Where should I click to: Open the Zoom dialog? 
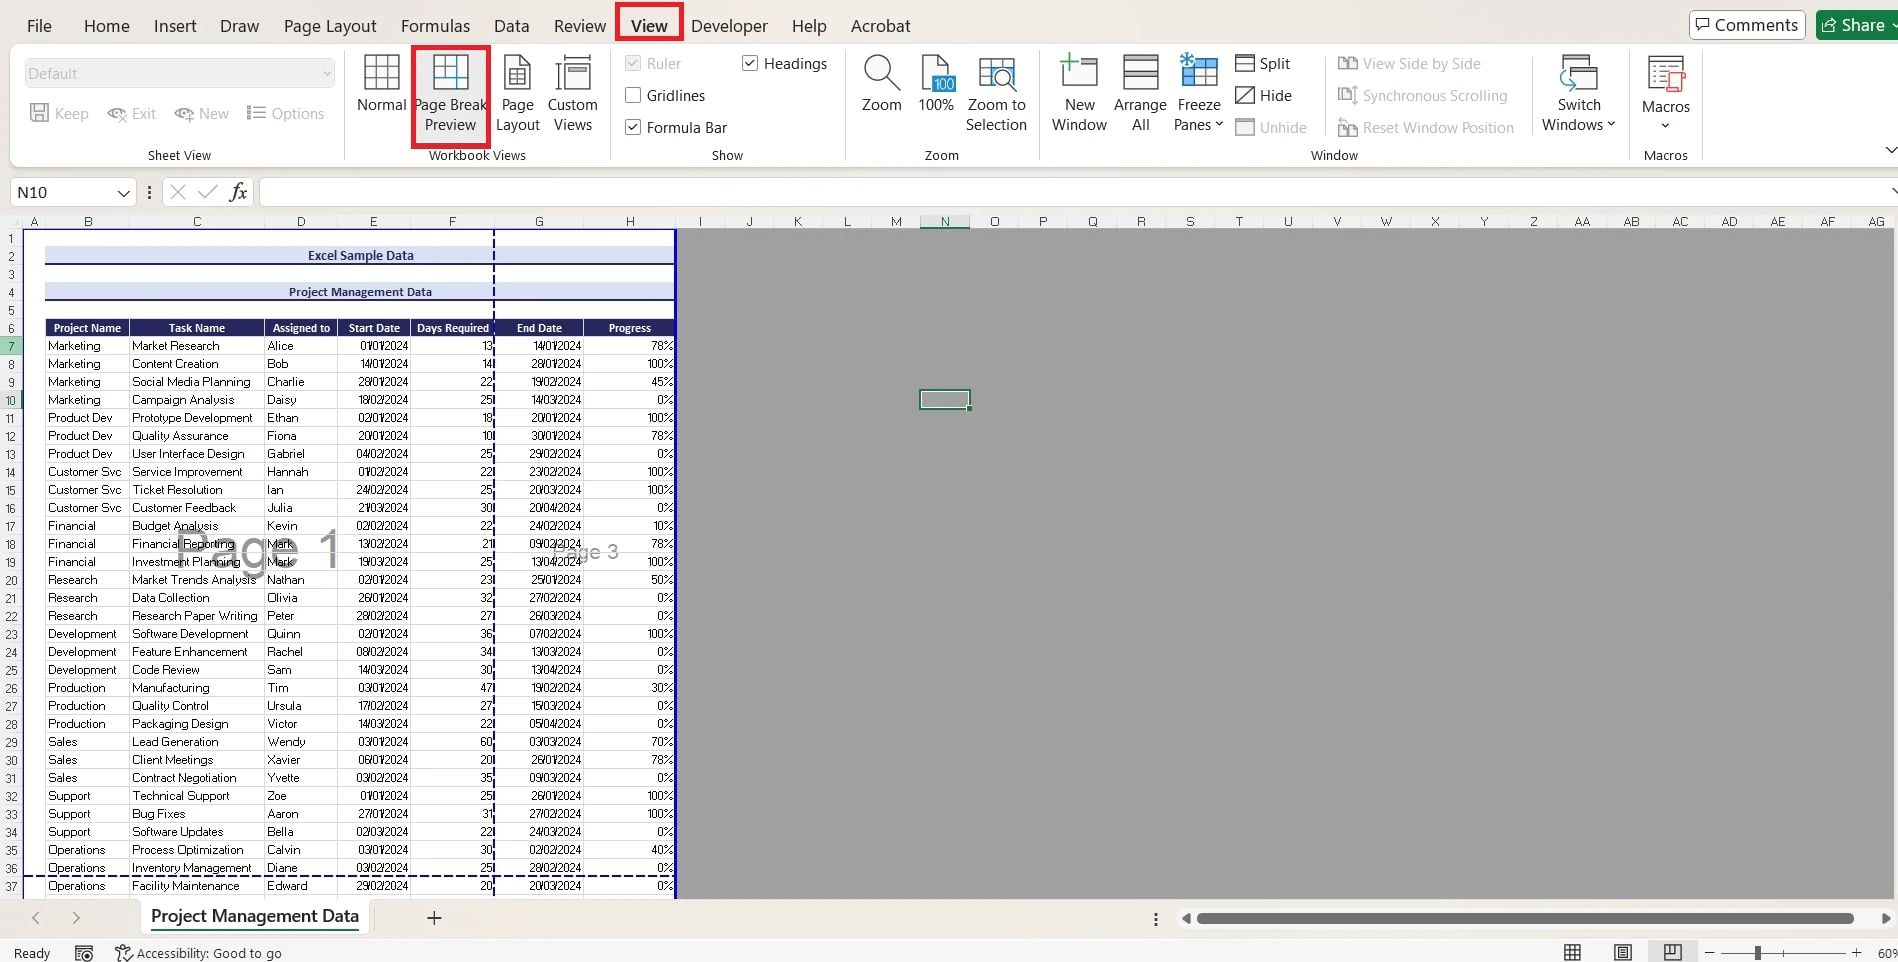[x=881, y=84]
